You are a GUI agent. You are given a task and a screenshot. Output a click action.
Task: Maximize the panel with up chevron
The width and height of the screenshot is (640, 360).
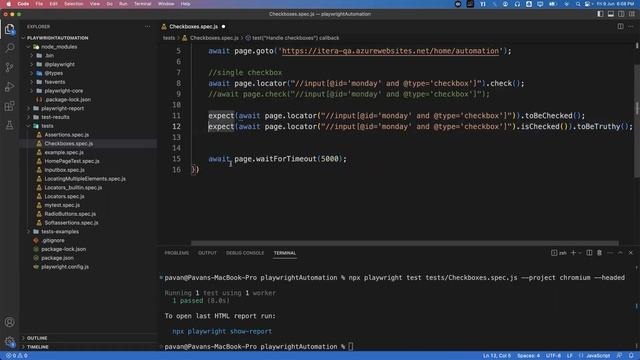click(x=620, y=253)
